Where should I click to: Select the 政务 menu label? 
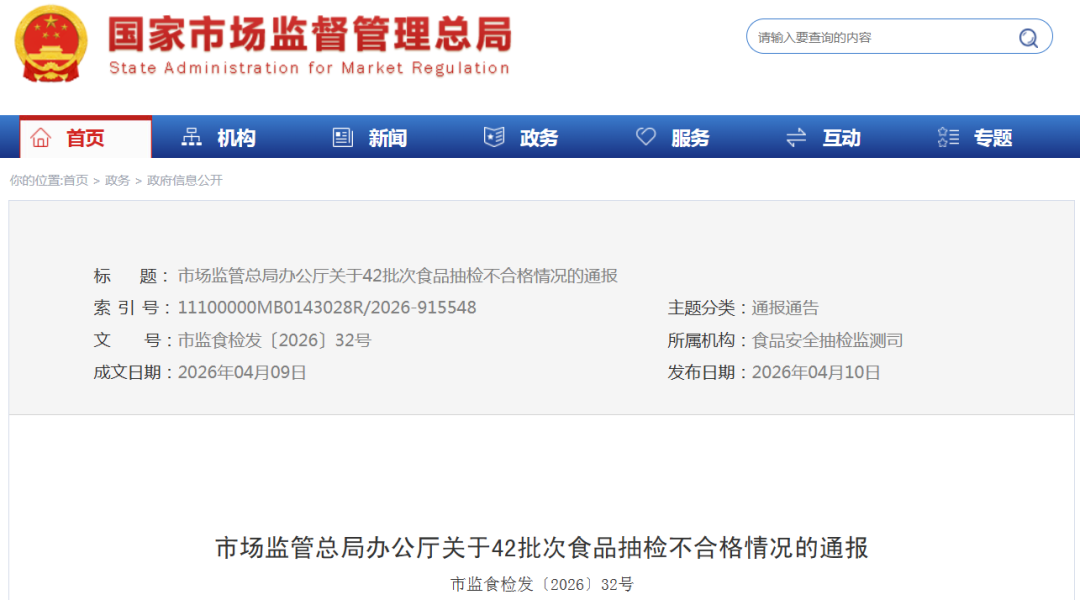pyautogui.click(x=539, y=138)
